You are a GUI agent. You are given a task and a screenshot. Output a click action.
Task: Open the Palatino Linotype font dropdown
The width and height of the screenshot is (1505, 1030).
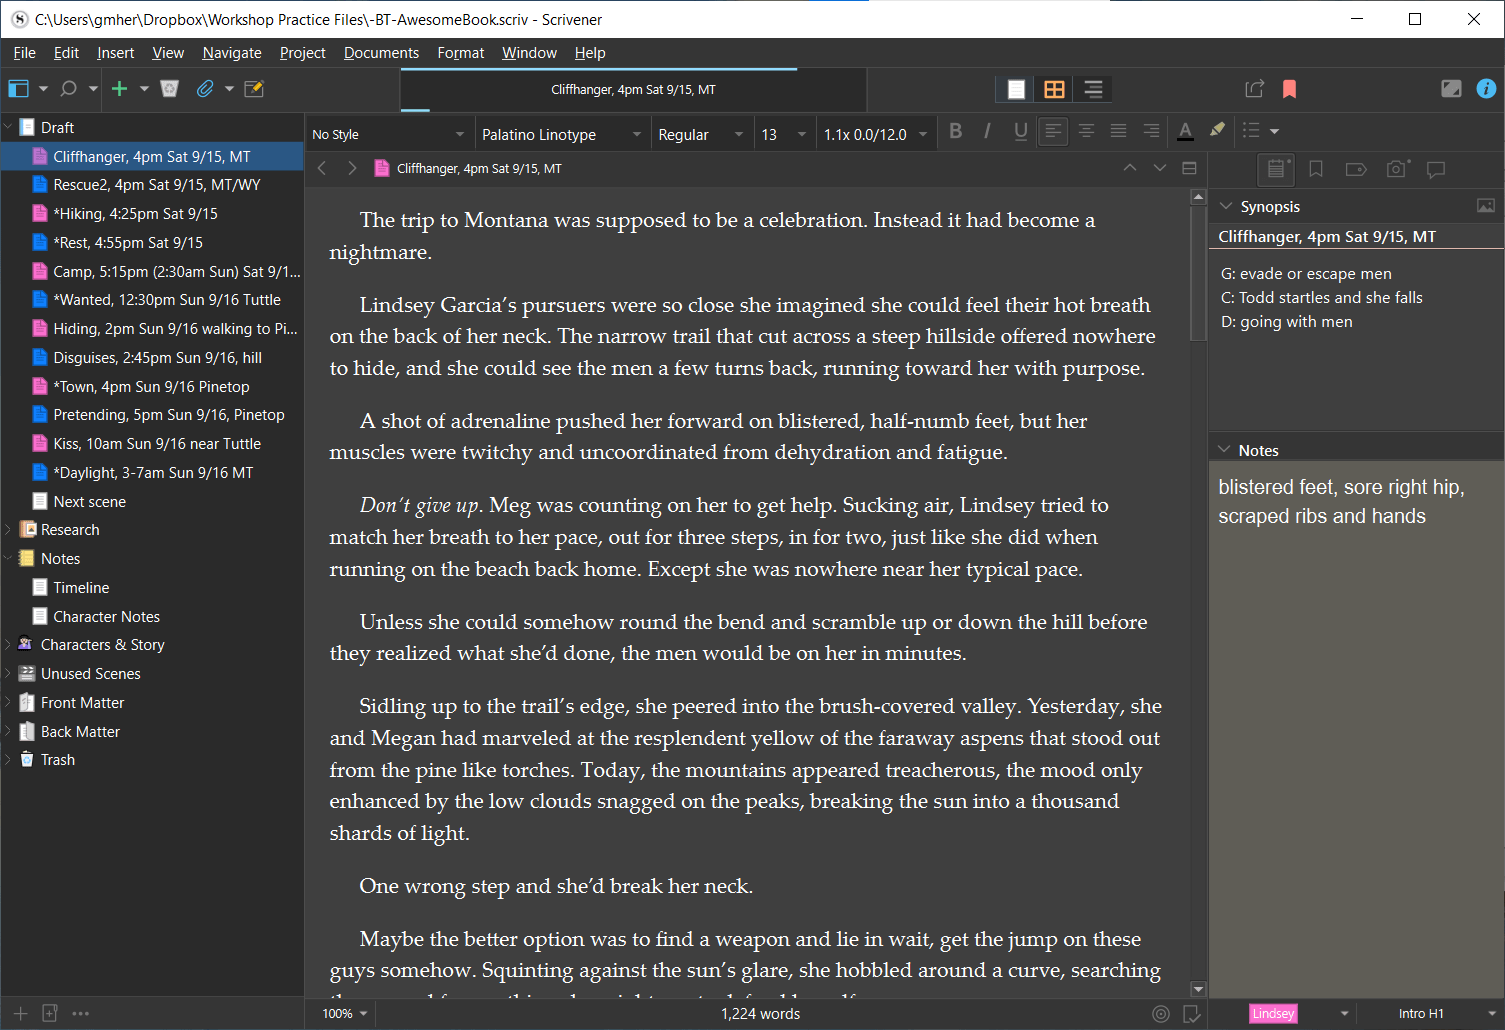click(562, 133)
